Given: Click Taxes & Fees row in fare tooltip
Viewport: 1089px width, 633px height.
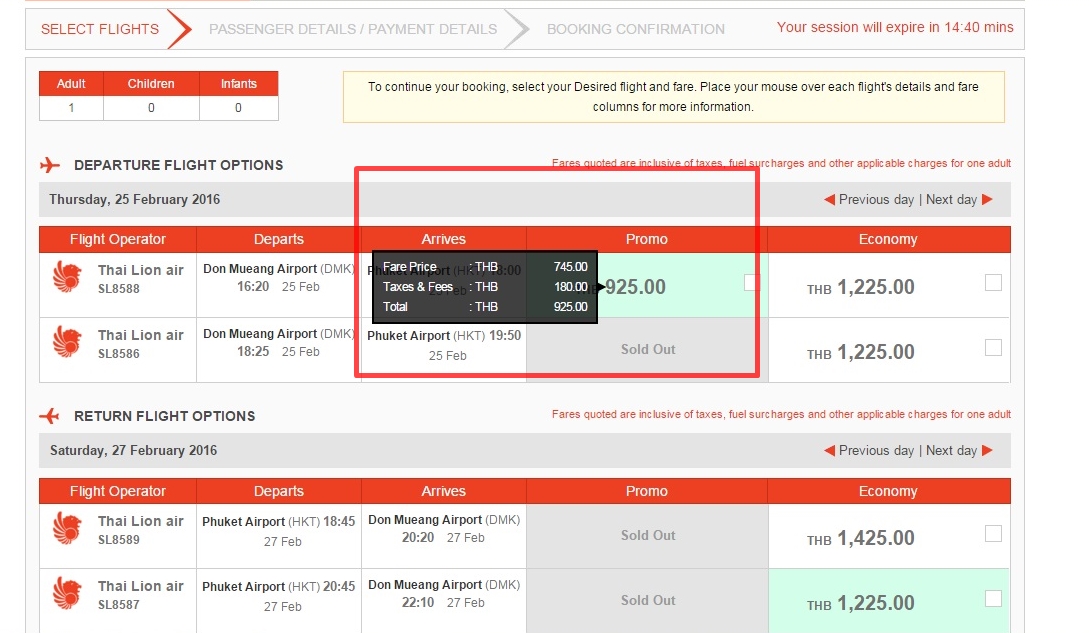Looking at the screenshot, I should pyautogui.click(x=485, y=286).
